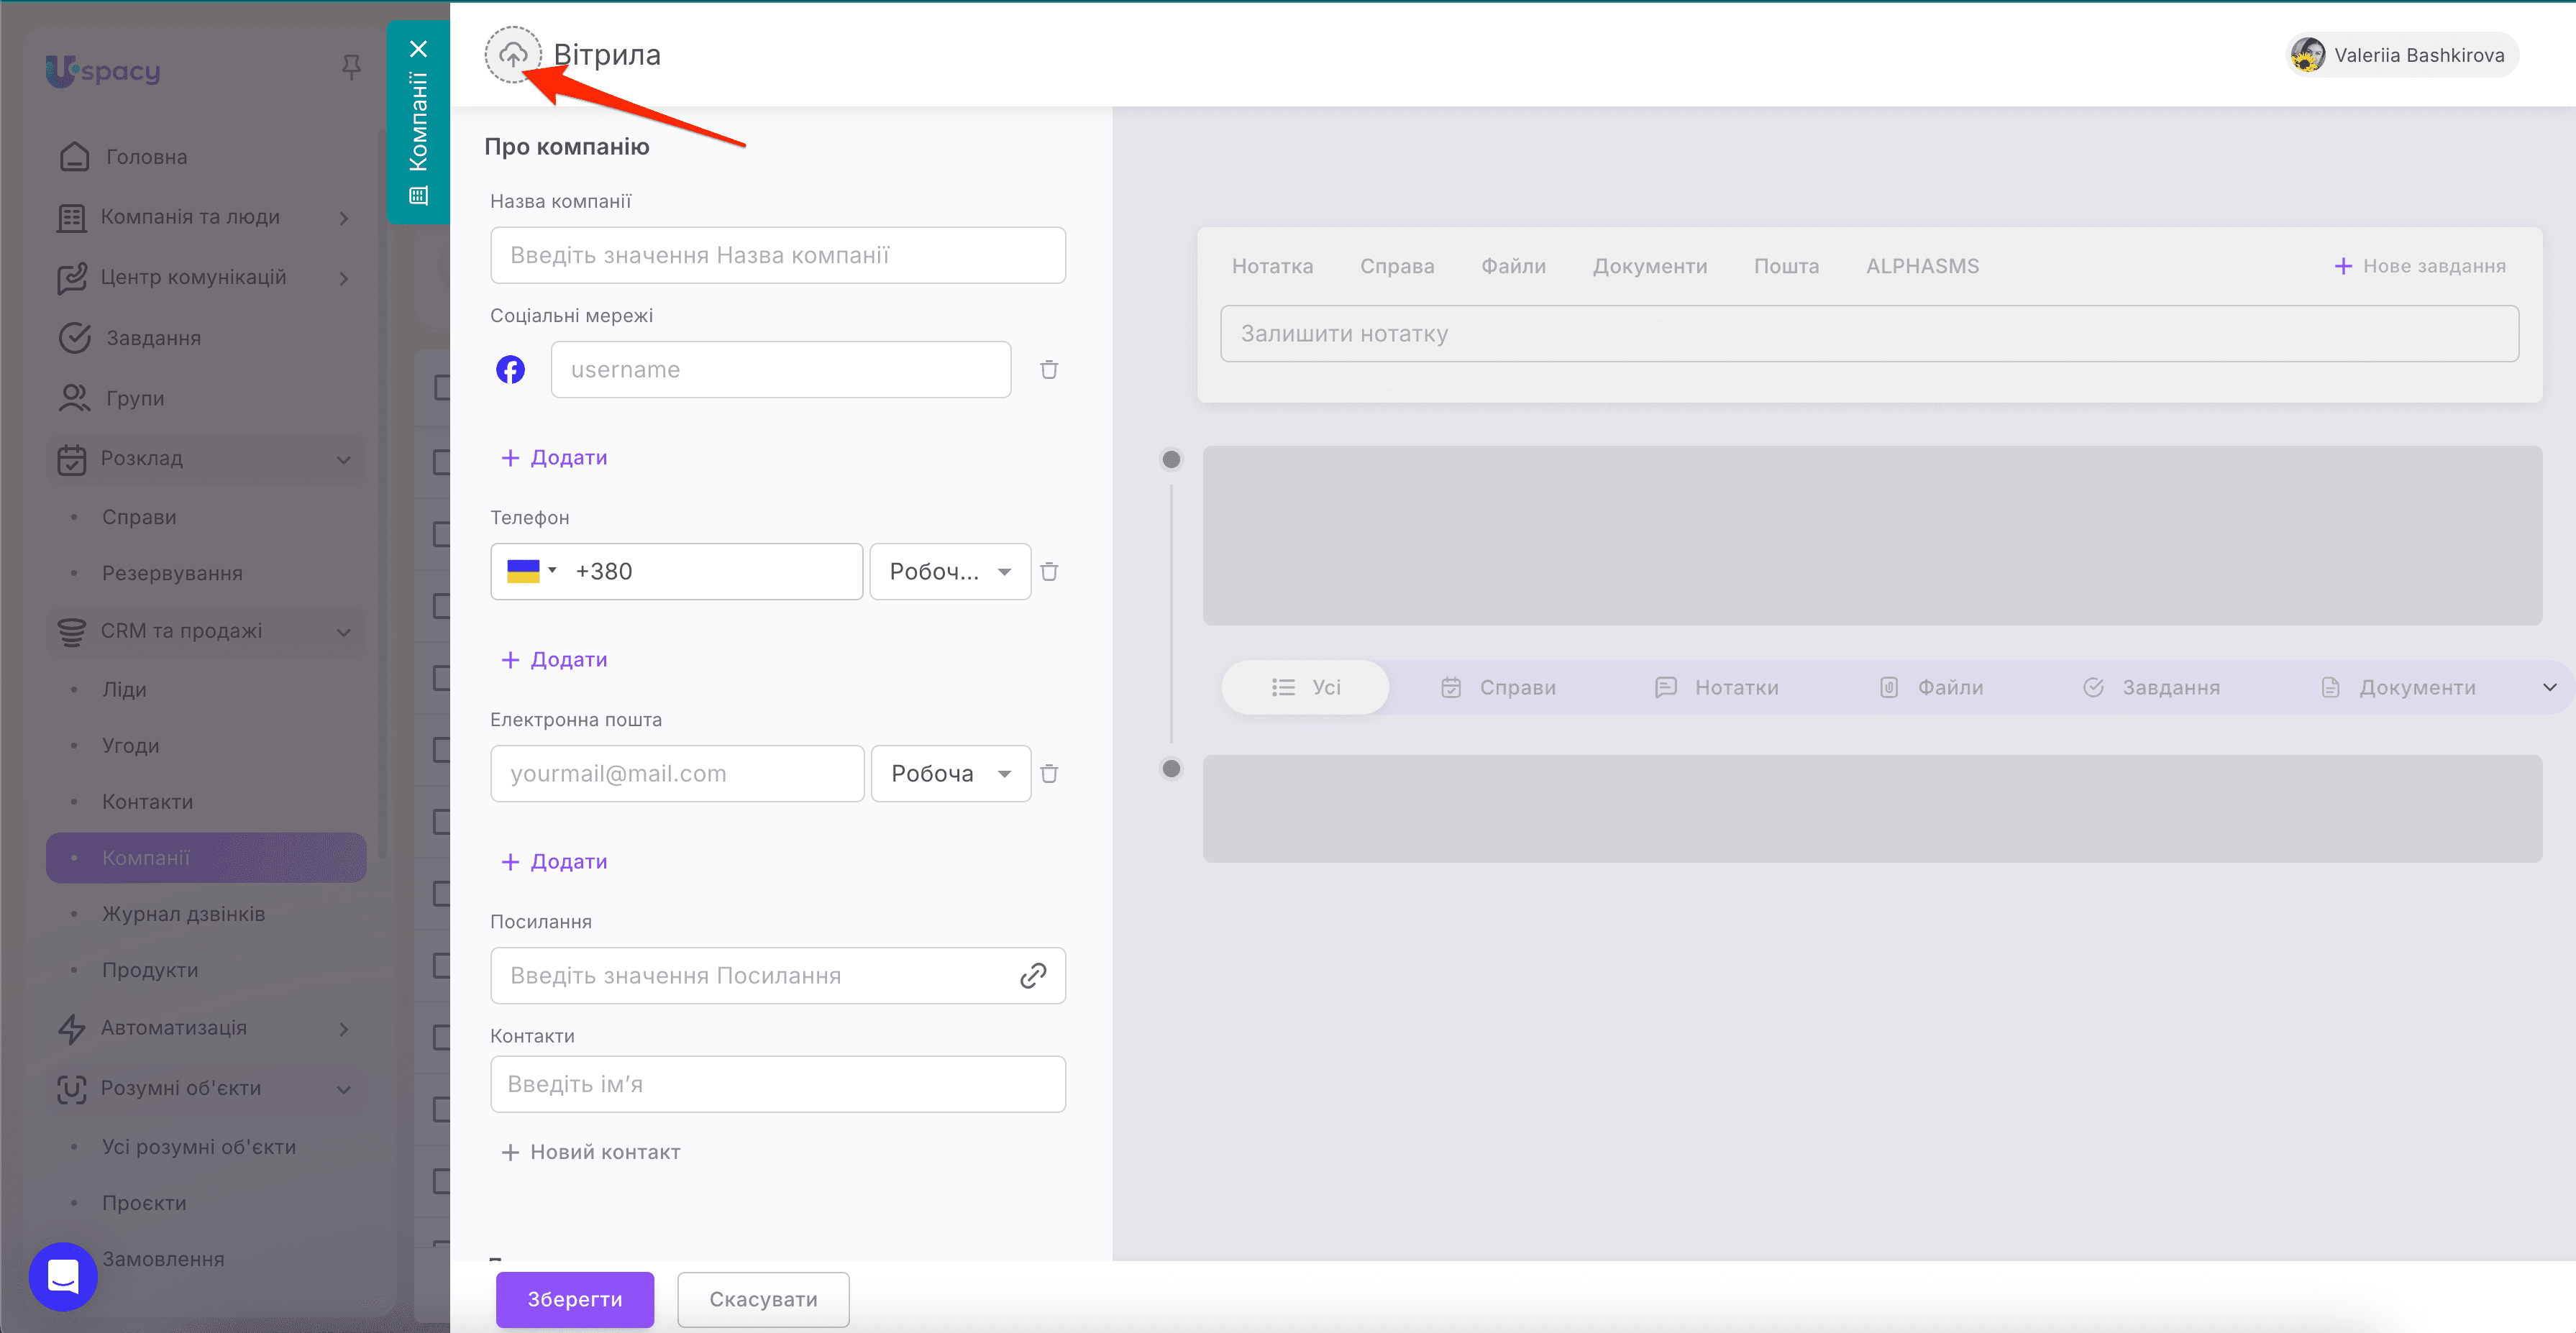
Task: Delete the social network username row
Action: pyautogui.click(x=1048, y=370)
